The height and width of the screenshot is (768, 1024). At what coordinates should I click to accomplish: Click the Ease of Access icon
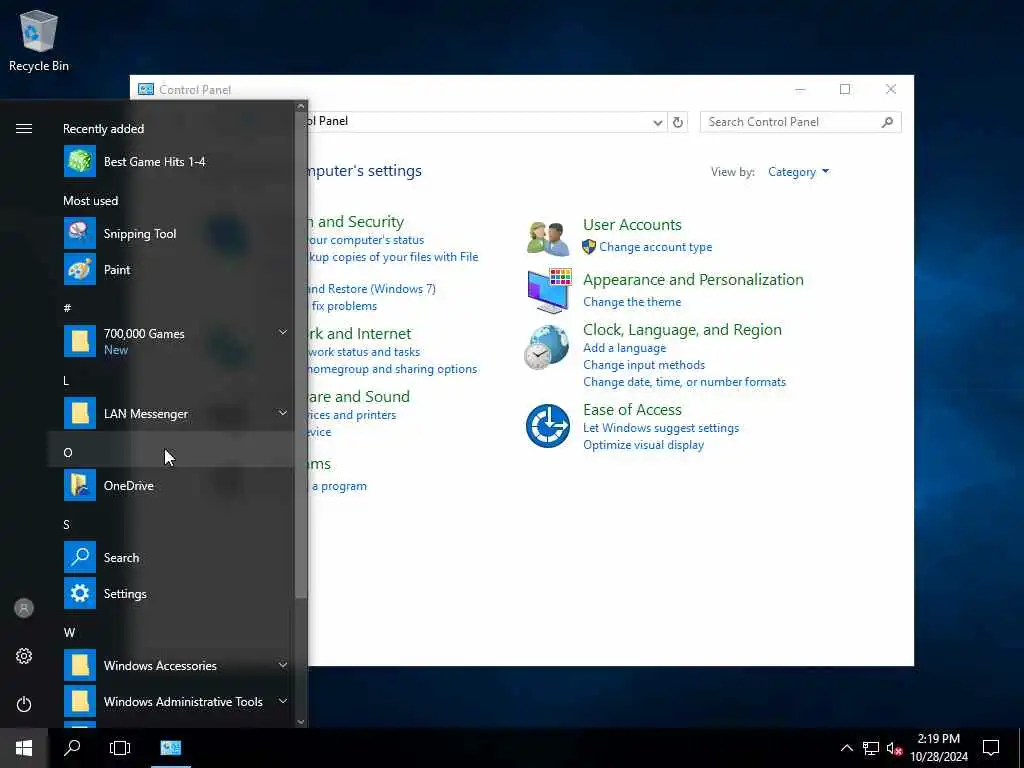click(x=548, y=426)
